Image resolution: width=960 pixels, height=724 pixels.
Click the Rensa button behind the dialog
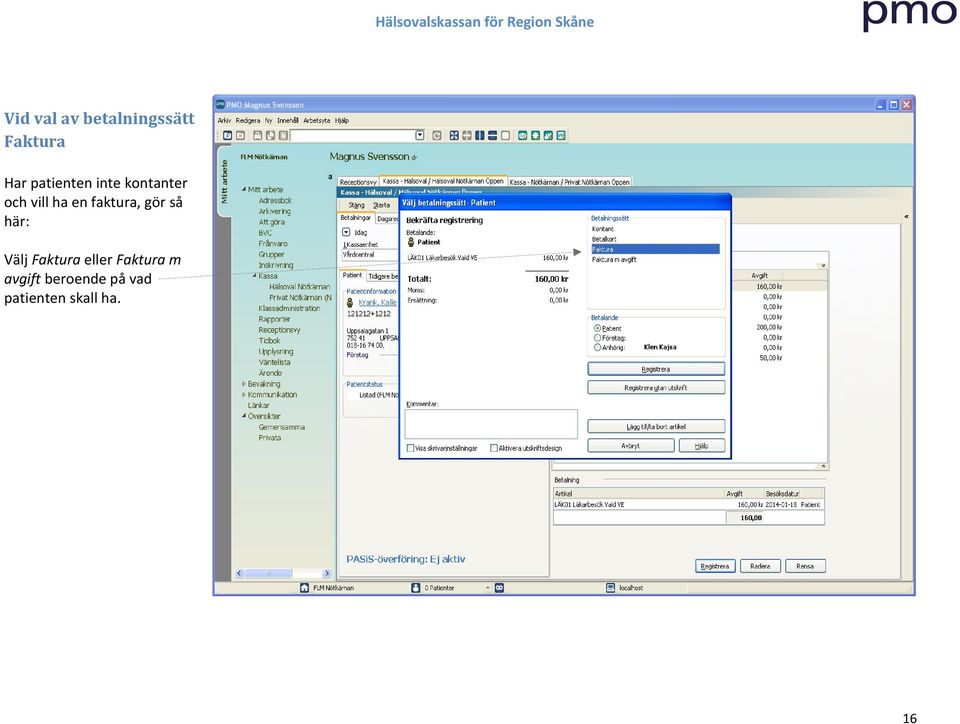coord(805,566)
